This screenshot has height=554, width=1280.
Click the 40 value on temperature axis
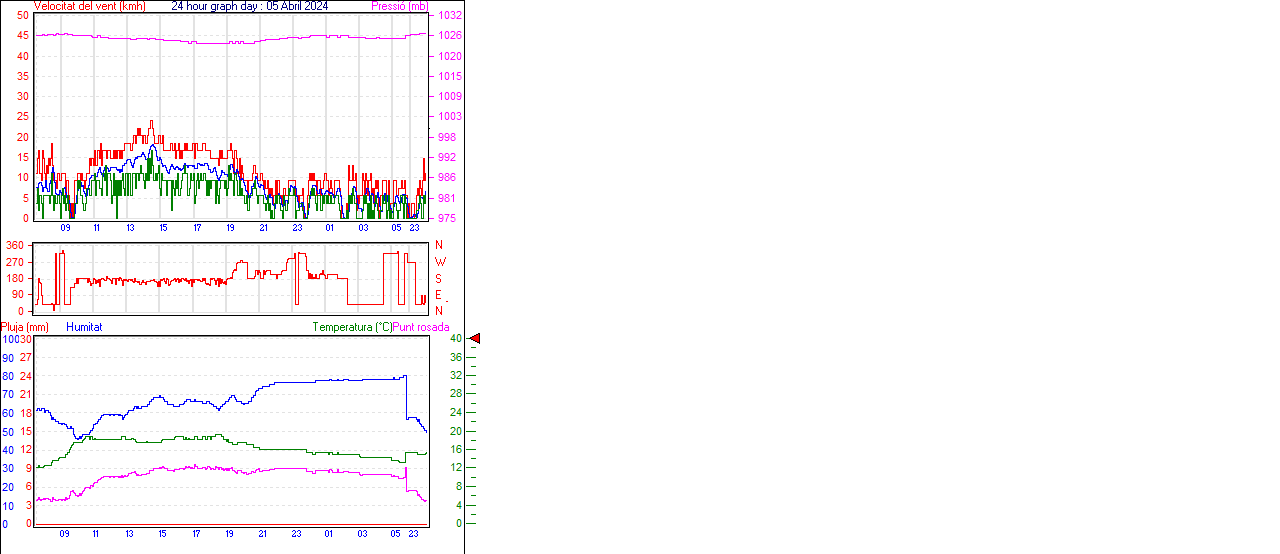456,339
